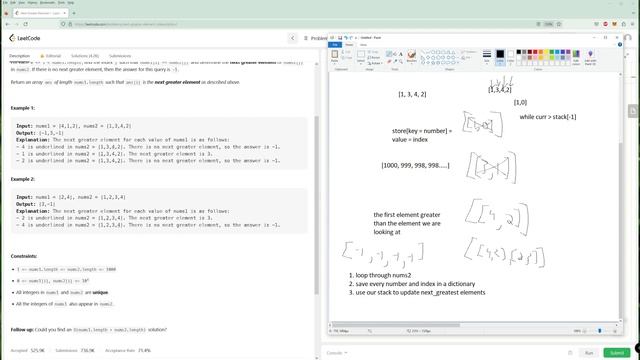Select Color 2 white swatch box
The image size is (640, 360).
511,56
